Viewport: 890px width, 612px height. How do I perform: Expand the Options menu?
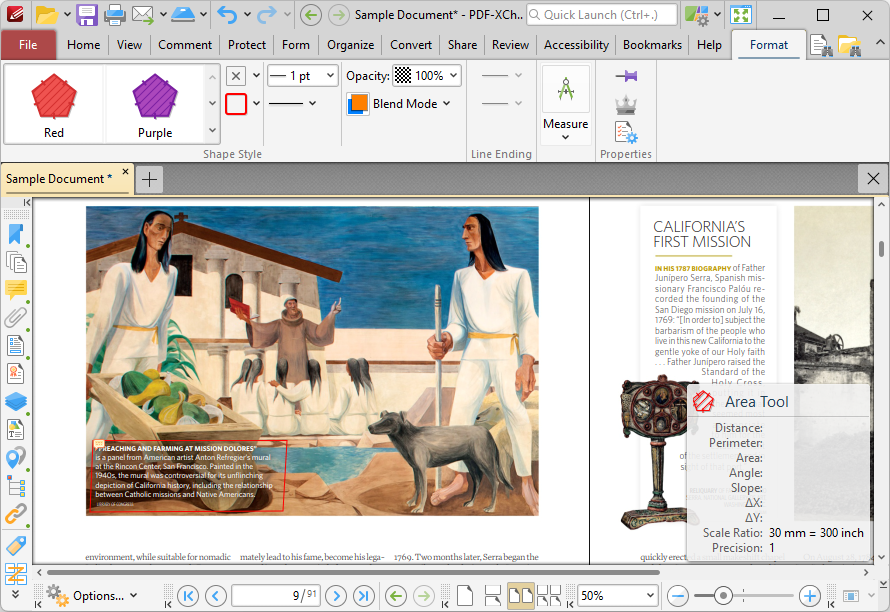92,596
